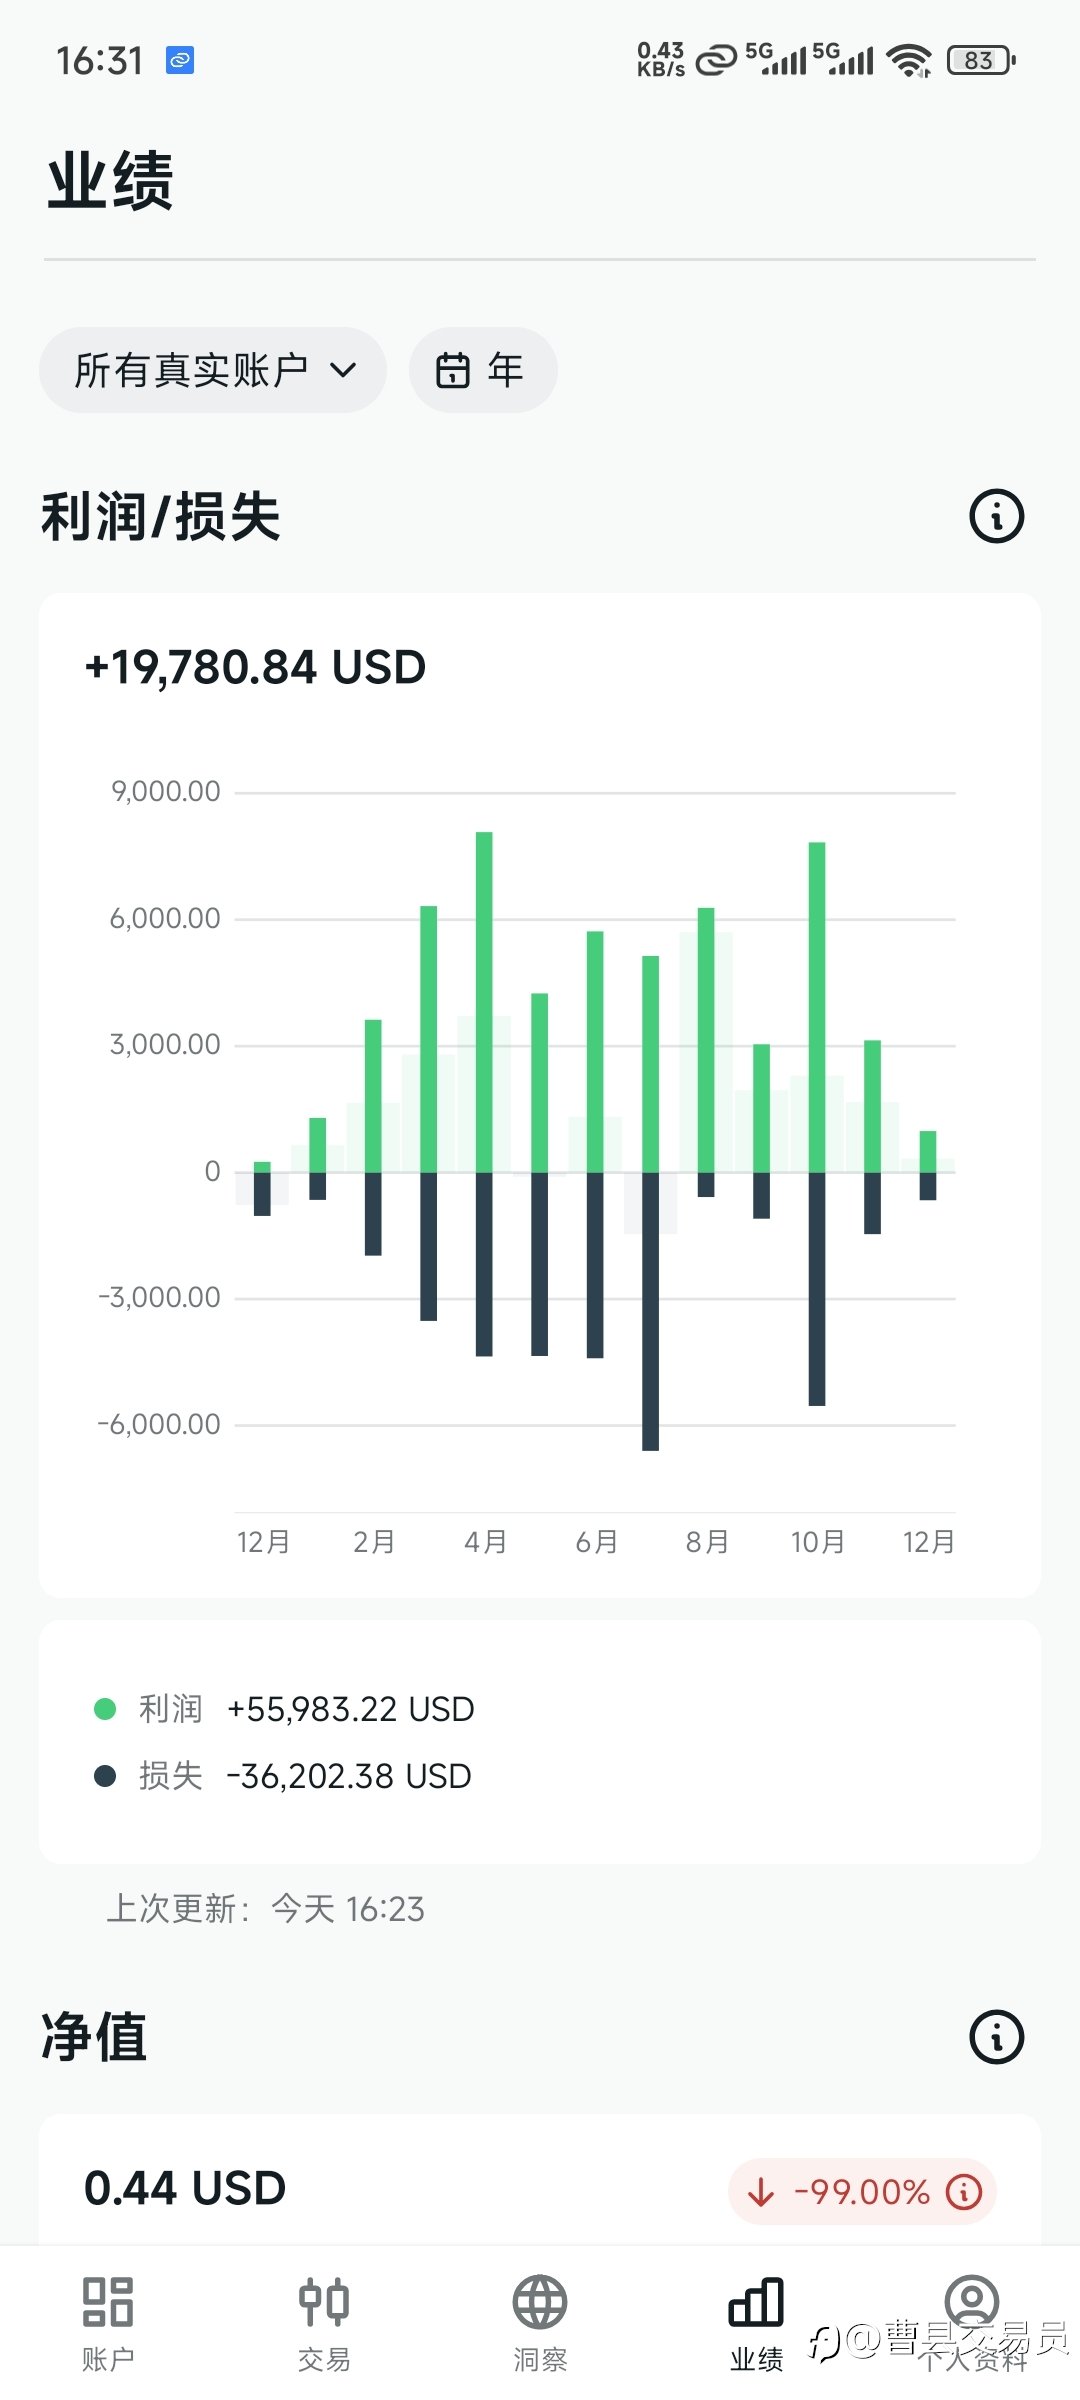The image size is (1080, 2400).
Task: Tap the battery indicator in status bar
Action: coord(981,60)
